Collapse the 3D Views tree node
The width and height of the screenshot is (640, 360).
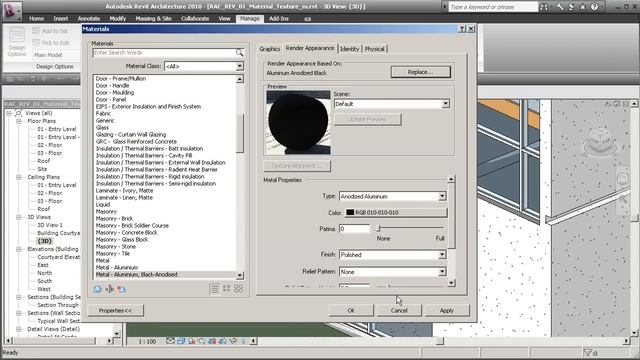19,217
